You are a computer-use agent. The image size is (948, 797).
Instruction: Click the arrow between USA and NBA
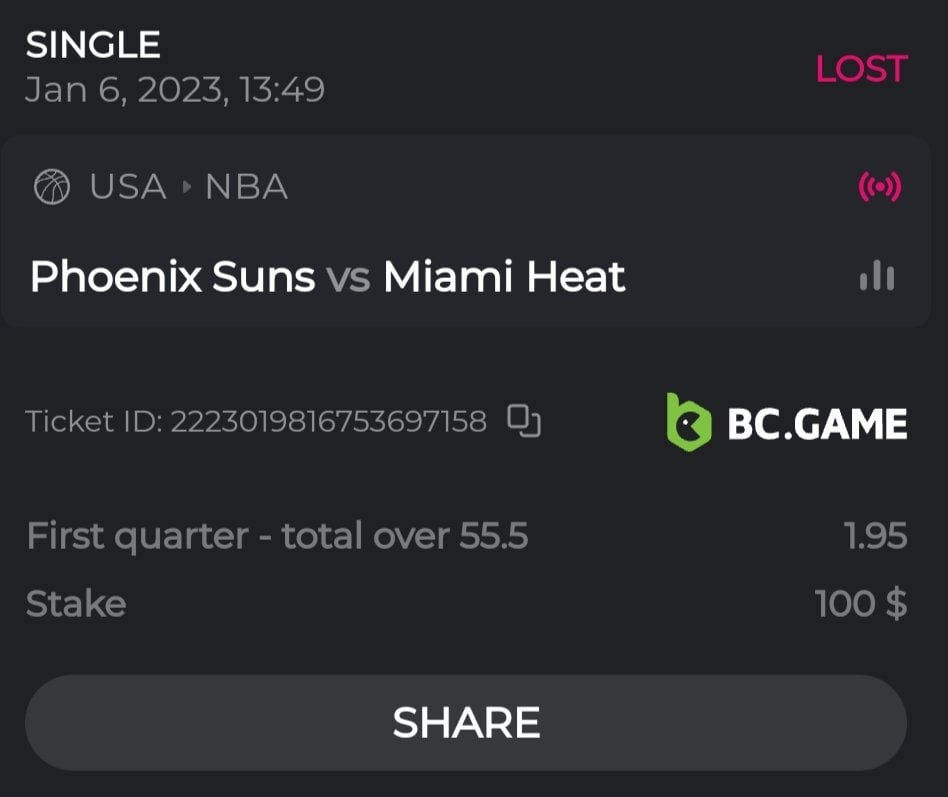coord(185,187)
